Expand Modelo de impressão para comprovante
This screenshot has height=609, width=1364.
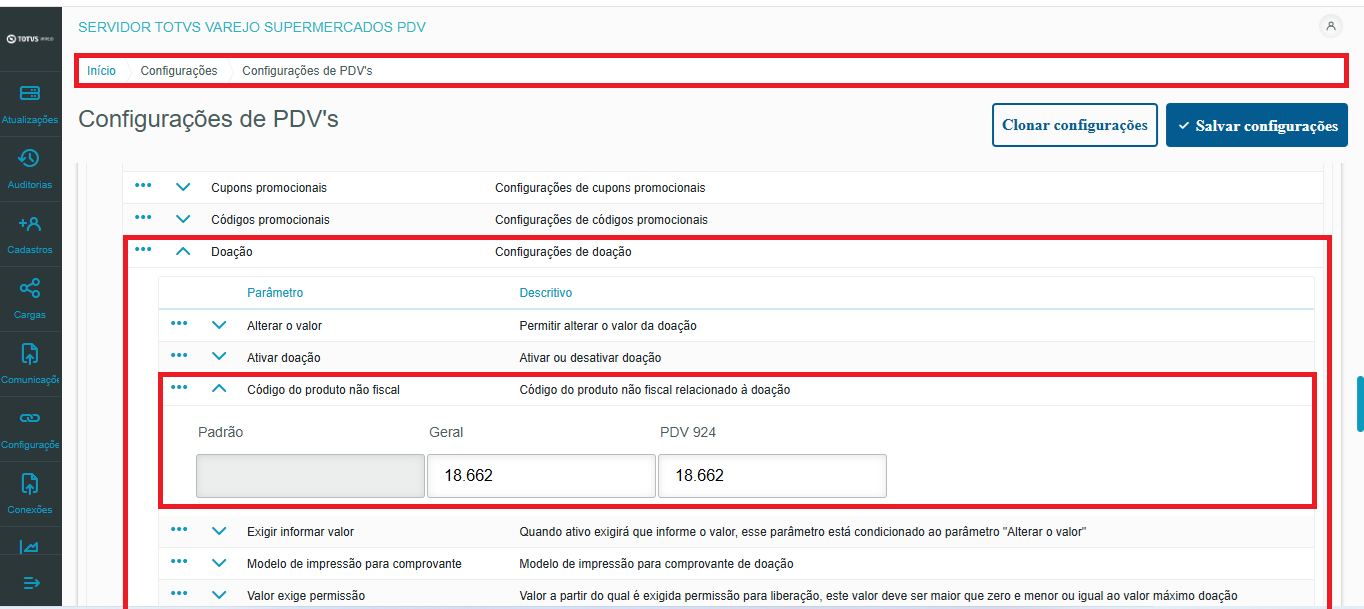(219, 563)
